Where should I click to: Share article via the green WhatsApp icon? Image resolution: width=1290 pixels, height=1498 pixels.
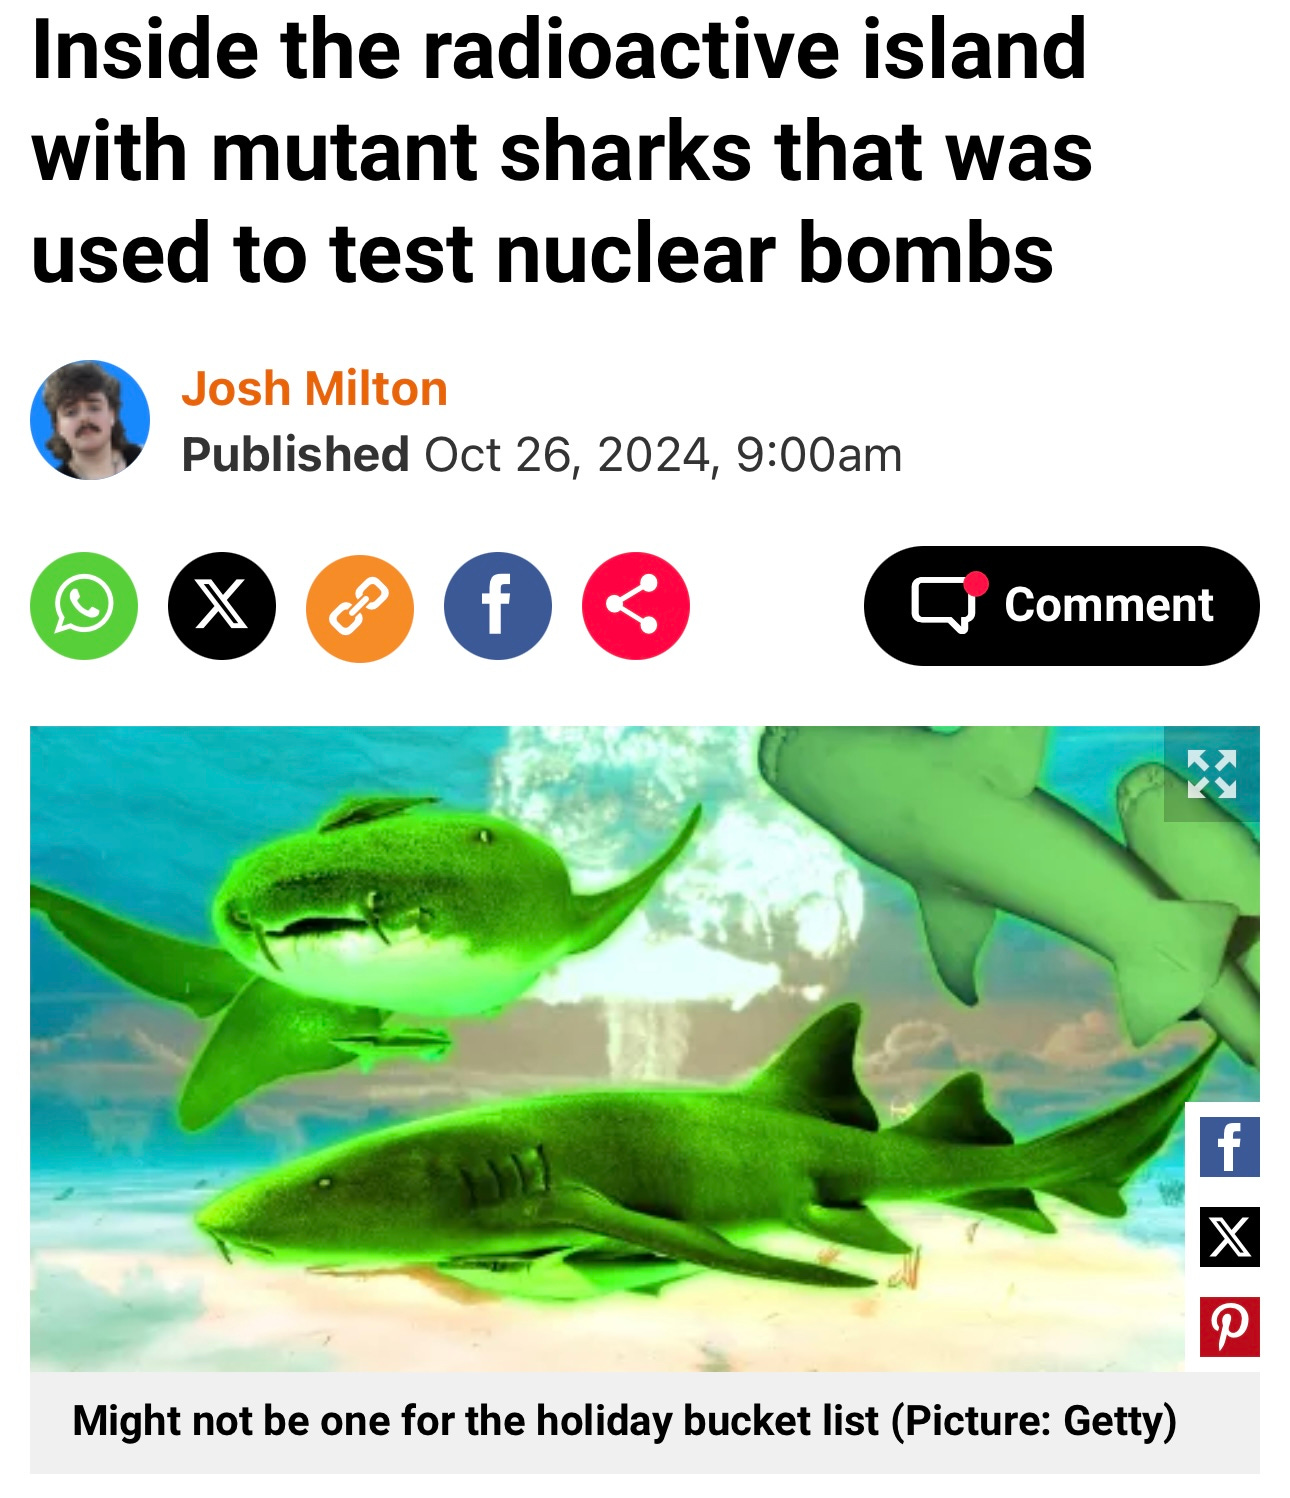[x=84, y=606]
